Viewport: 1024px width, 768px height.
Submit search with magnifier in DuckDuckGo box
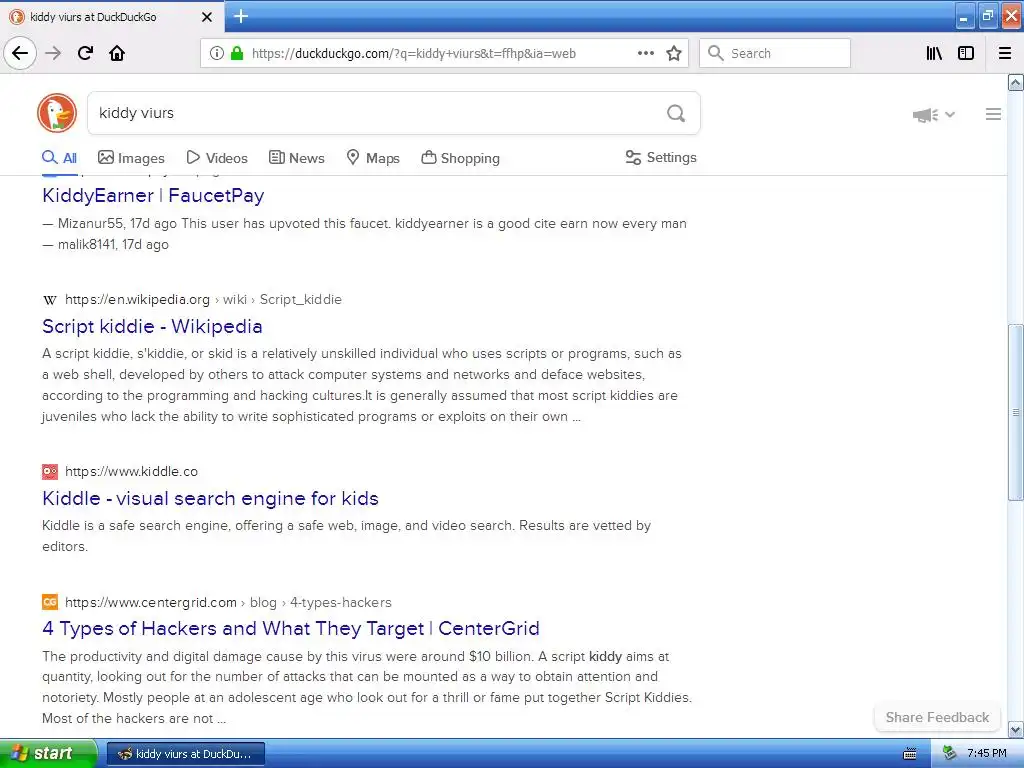point(676,114)
